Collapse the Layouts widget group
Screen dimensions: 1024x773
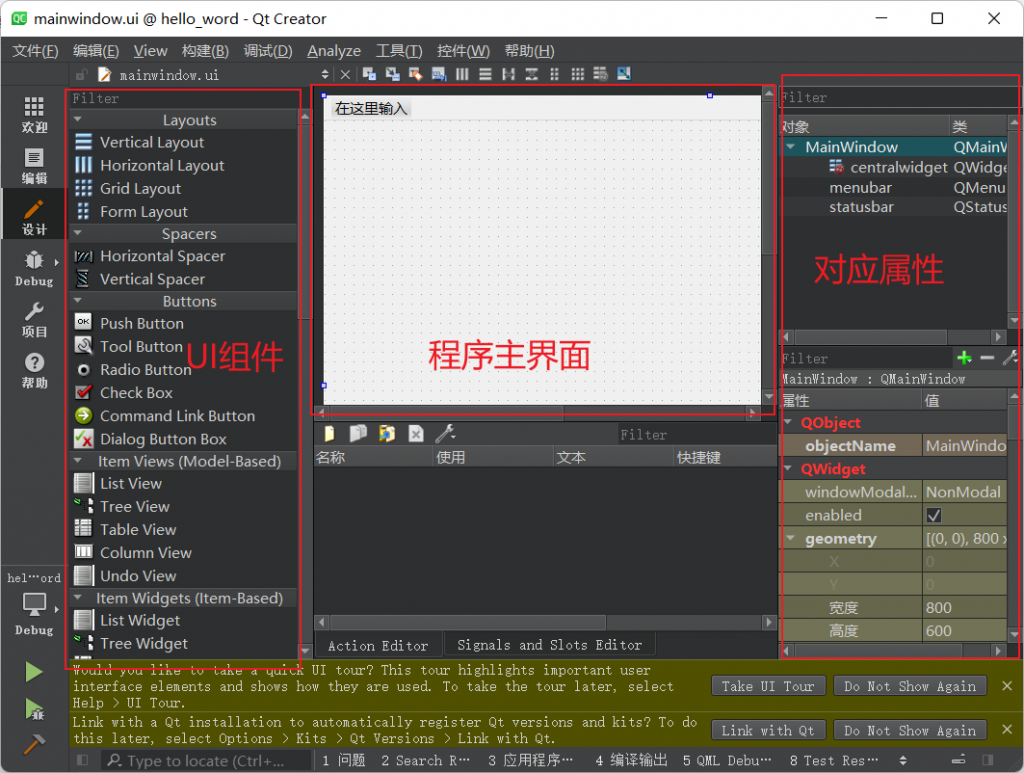pos(78,119)
